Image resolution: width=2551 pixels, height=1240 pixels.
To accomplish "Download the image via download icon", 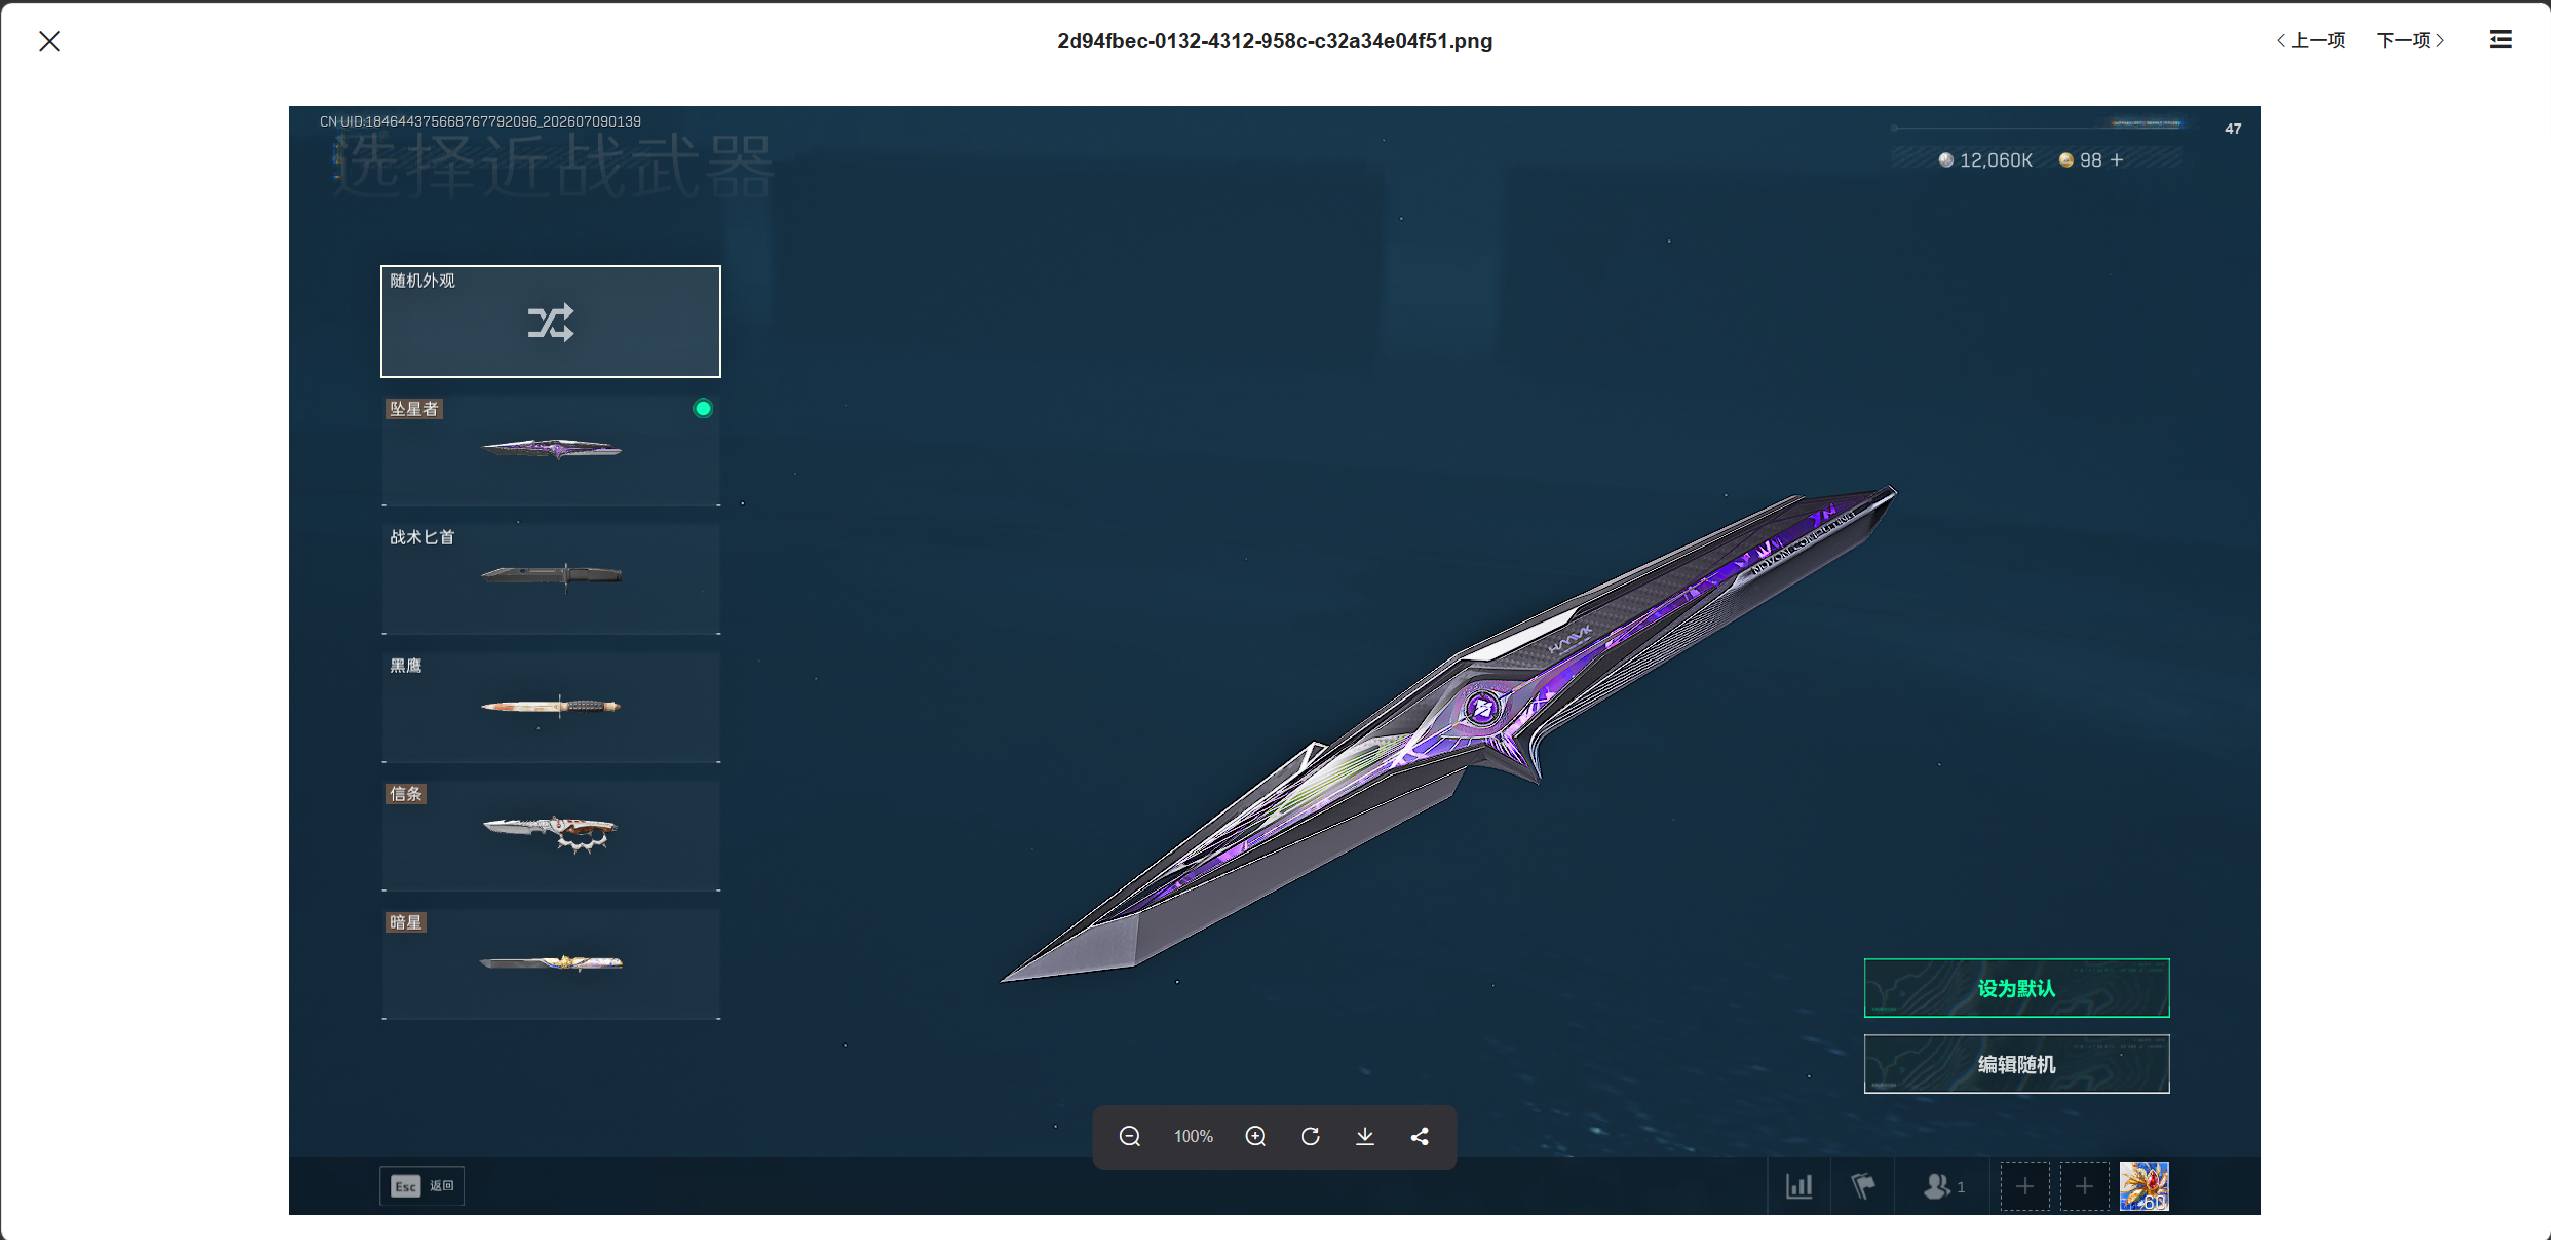I will tap(1365, 1136).
